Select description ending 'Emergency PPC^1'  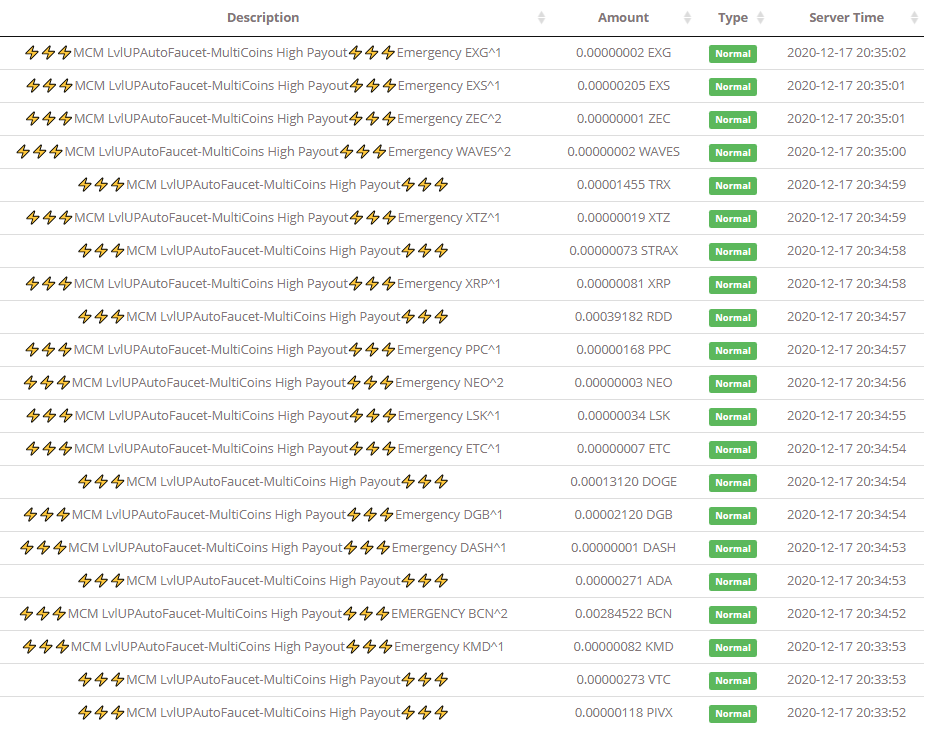click(x=263, y=350)
